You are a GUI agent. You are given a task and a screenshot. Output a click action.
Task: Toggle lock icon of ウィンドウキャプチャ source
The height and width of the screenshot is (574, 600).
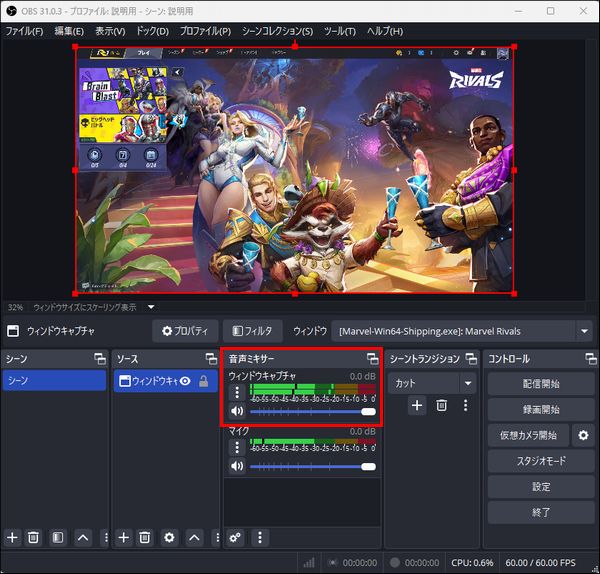(x=204, y=381)
